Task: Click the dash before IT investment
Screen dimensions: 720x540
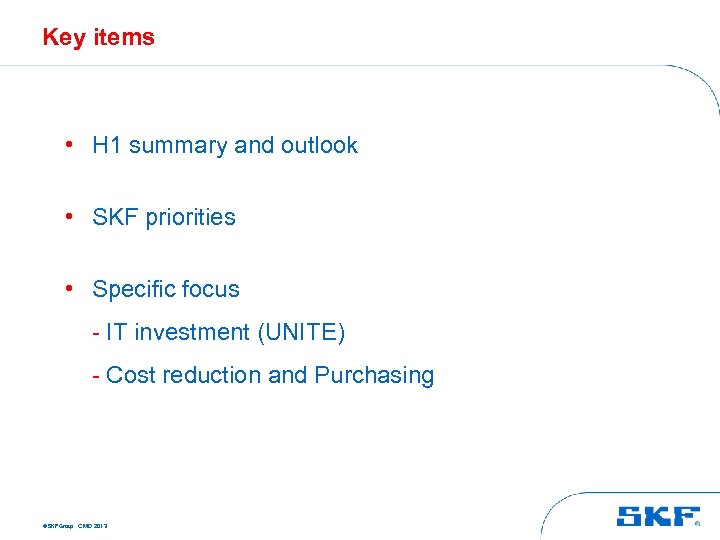Action: 96,333
